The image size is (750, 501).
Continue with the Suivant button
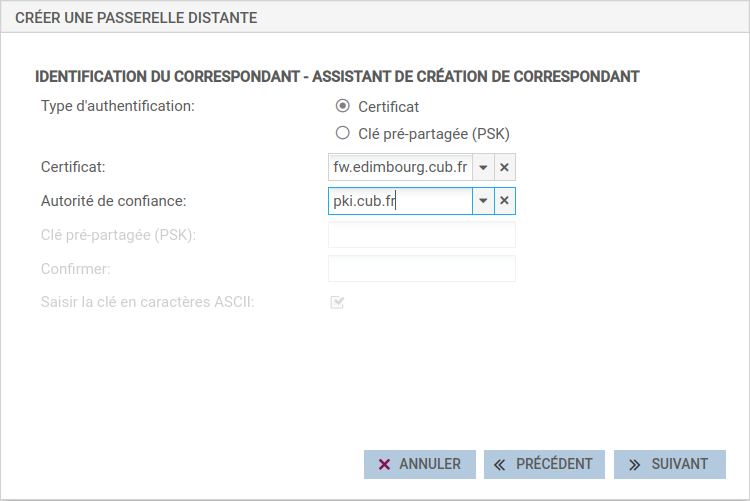(669, 464)
